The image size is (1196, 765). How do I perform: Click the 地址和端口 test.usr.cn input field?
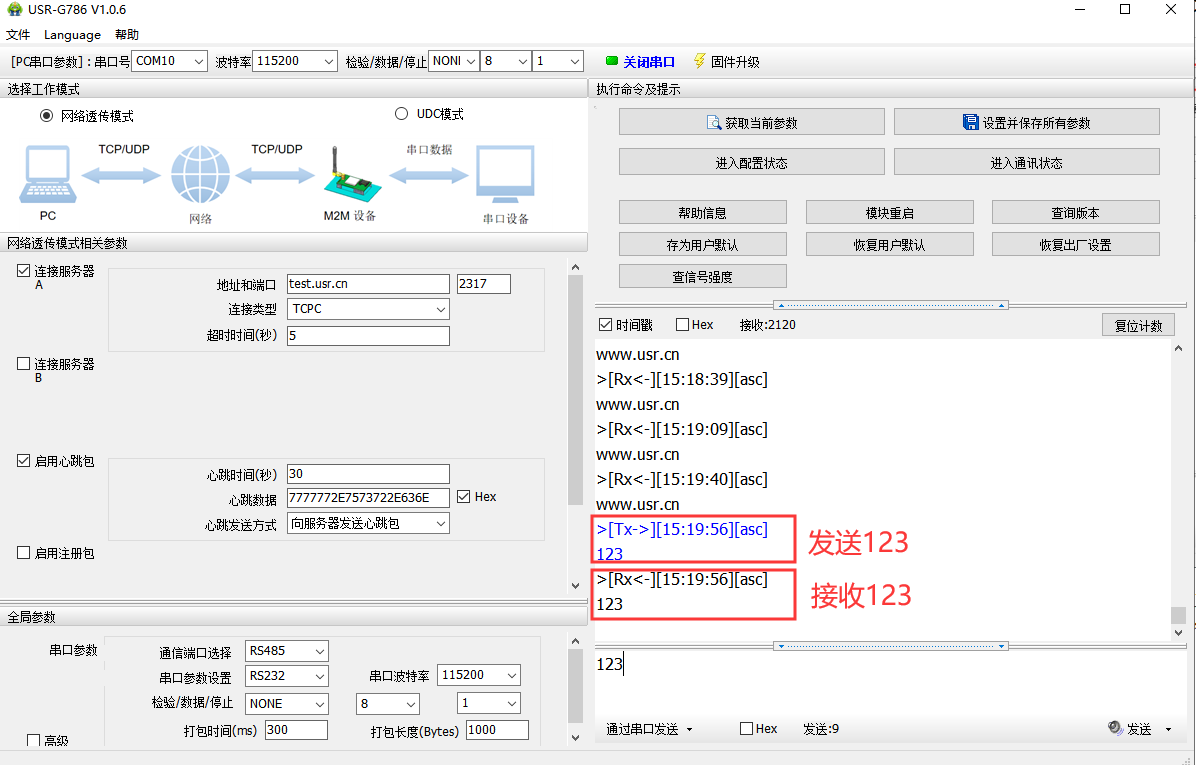click(367, 284)
